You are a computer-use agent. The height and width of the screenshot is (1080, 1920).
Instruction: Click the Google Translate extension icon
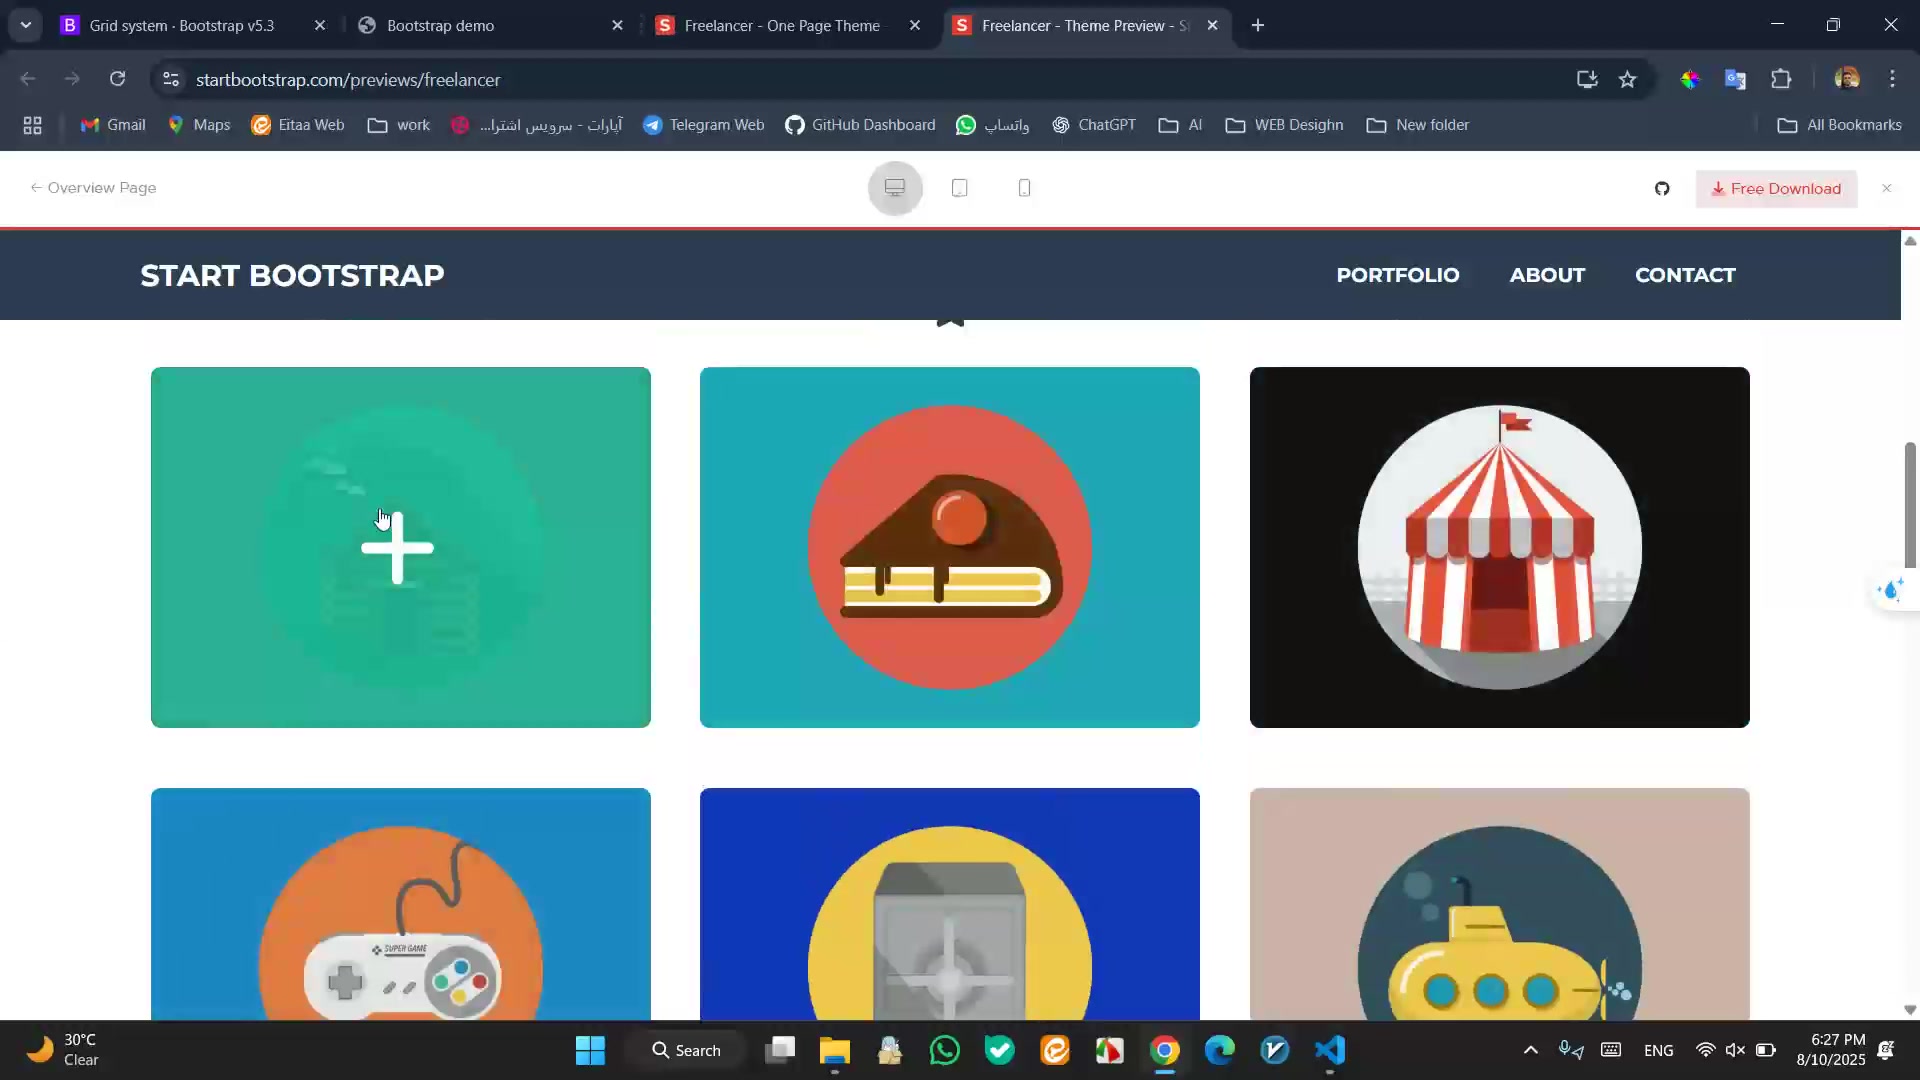(x=1735, y=80)
